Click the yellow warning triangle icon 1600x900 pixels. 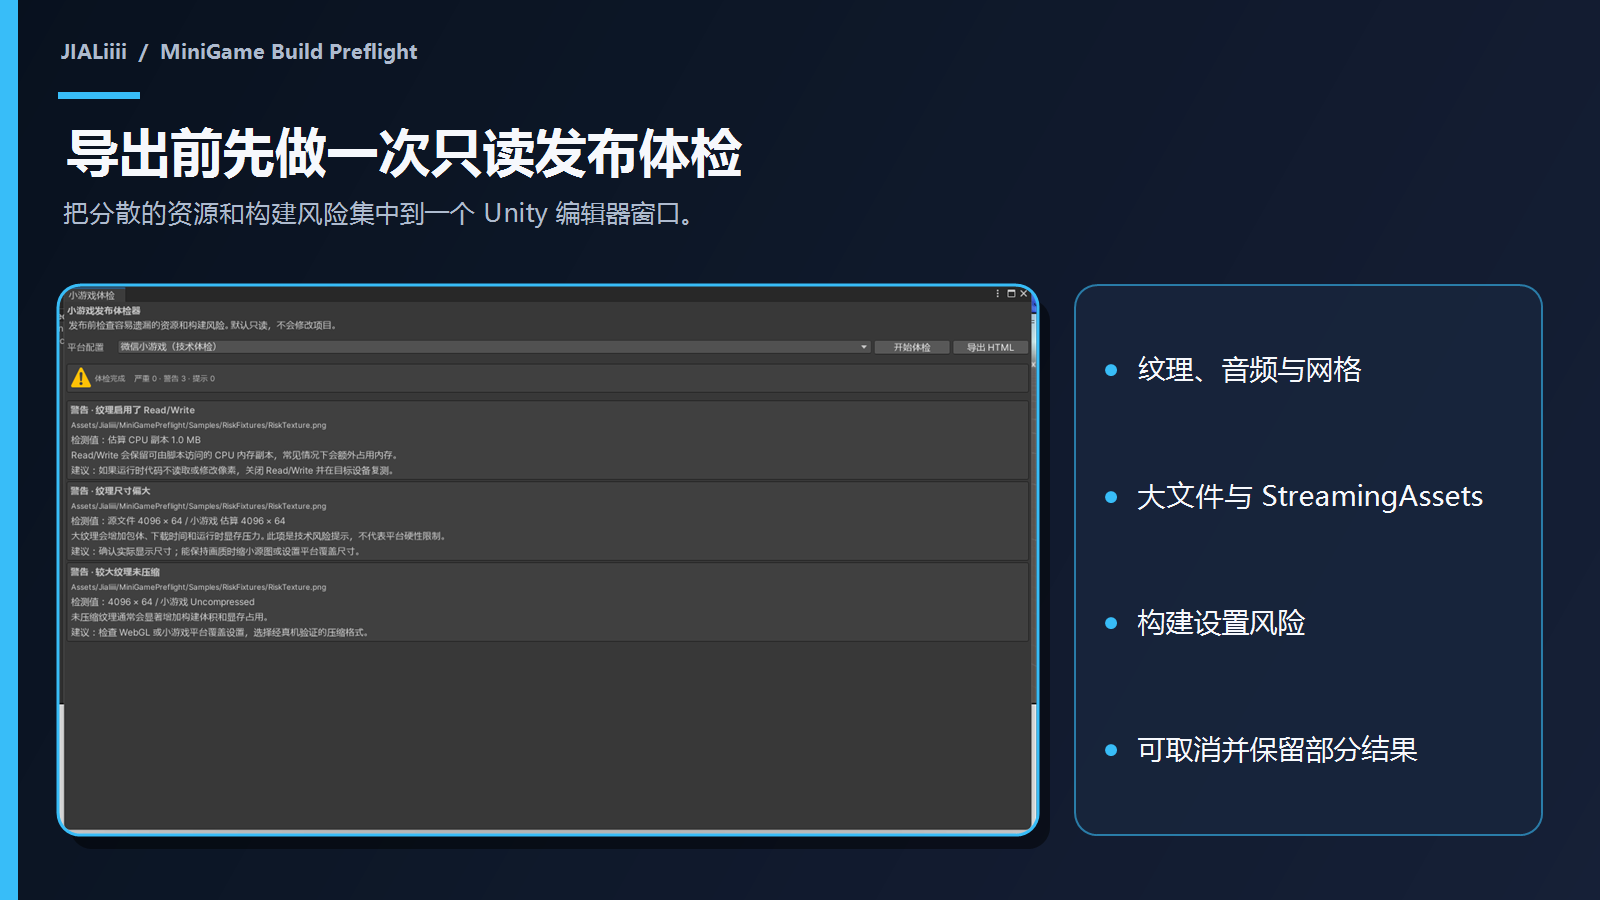tap(81, 378)
